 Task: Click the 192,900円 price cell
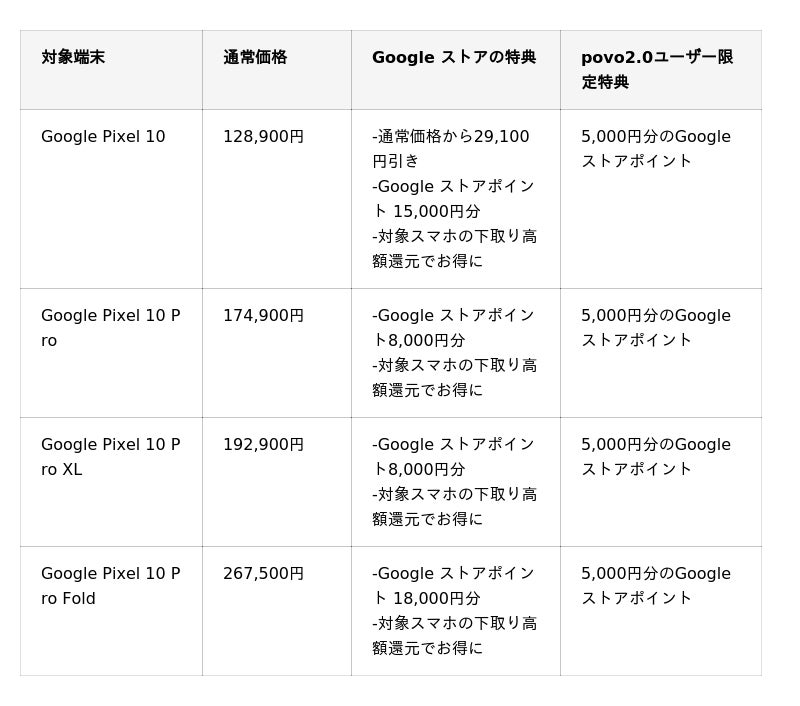pyautogui.click(x=263, y=445)
